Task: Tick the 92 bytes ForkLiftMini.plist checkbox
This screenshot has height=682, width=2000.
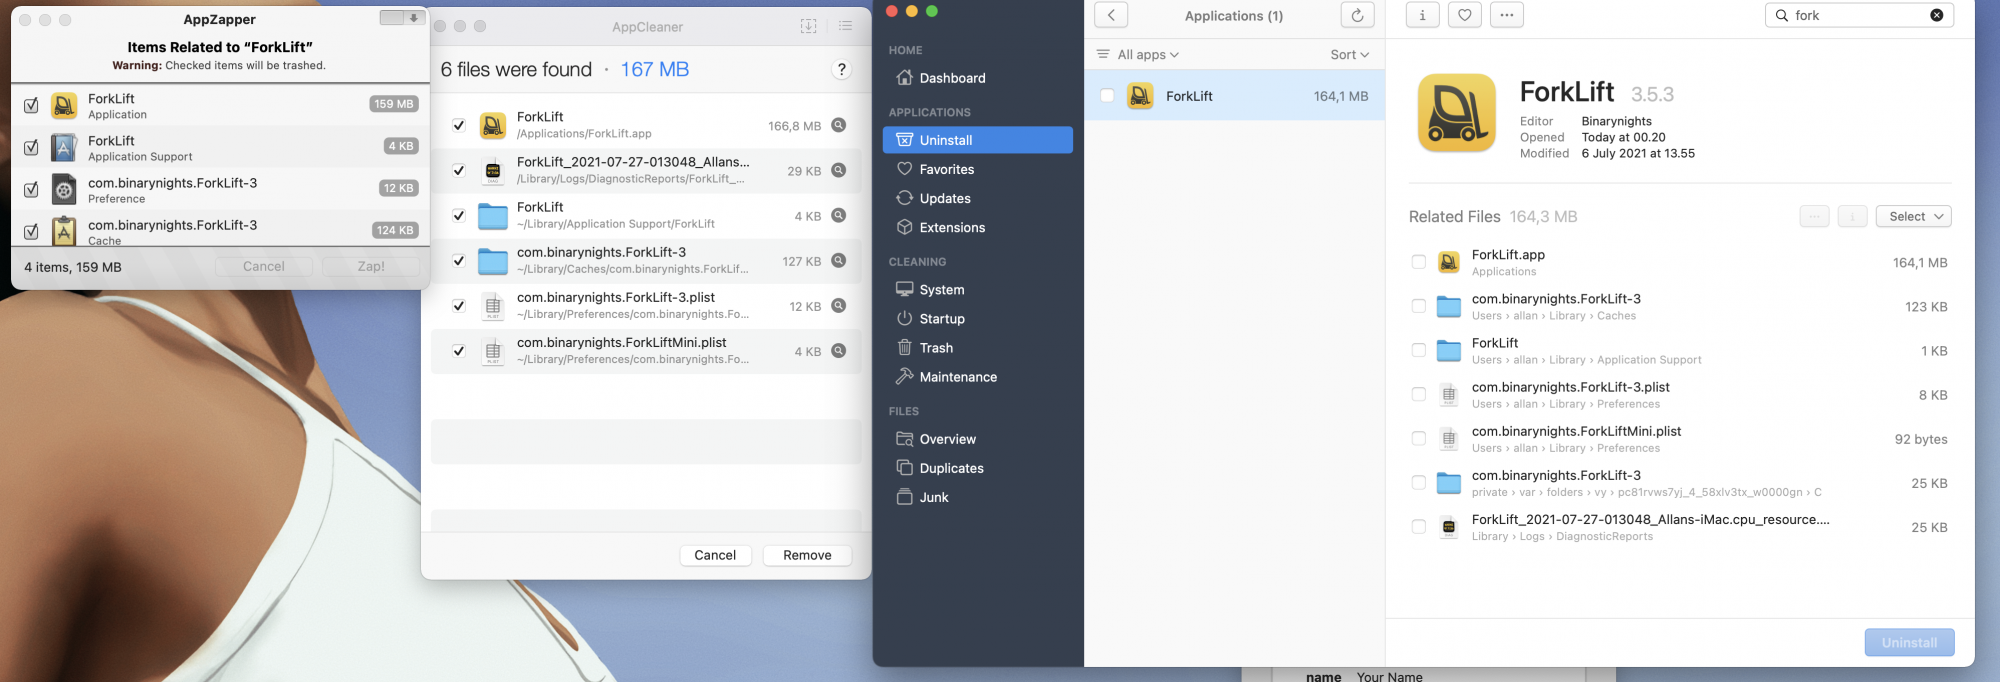Action: click(1418, 438)
